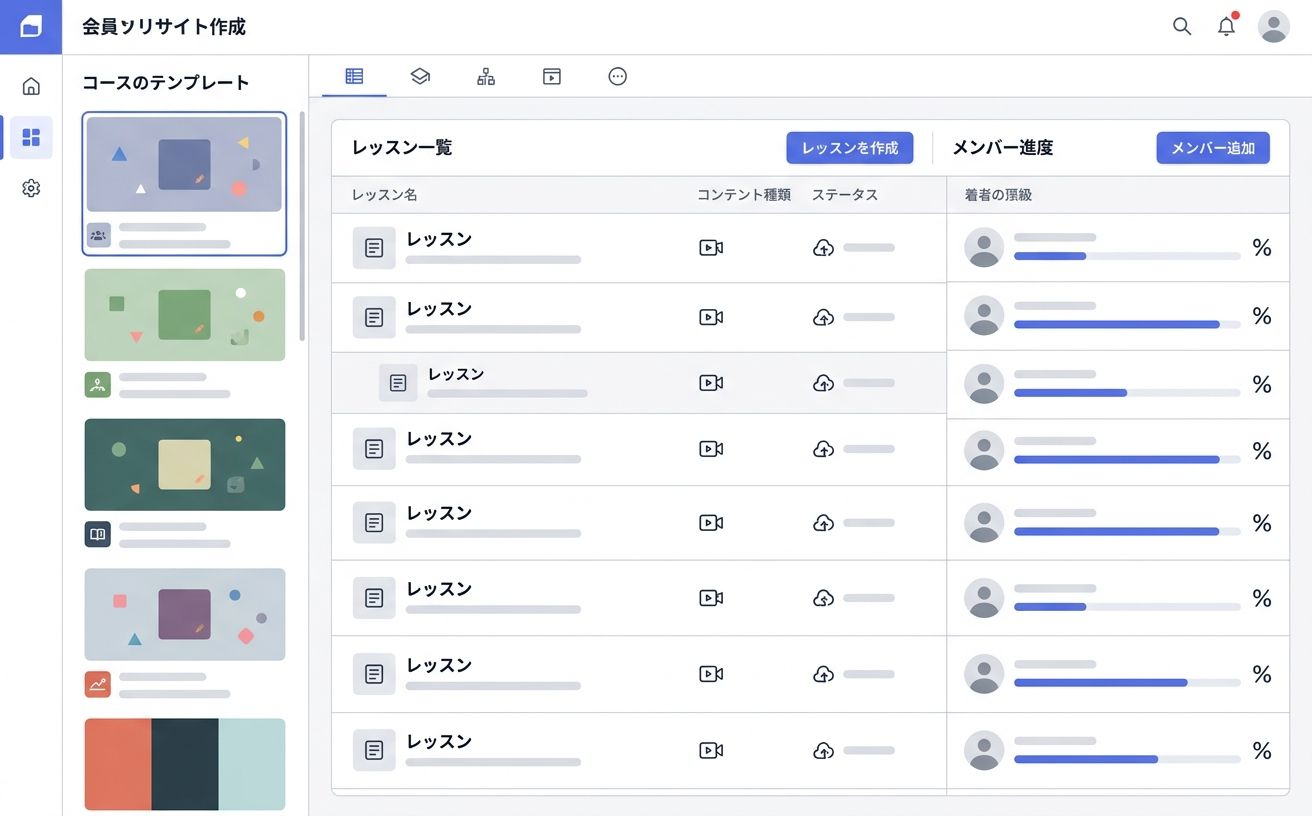This screenshot has width=1312, height=816.
Task: Open search with the magnifier icon
Action: pyautogui.click(x=1182, y=27)
